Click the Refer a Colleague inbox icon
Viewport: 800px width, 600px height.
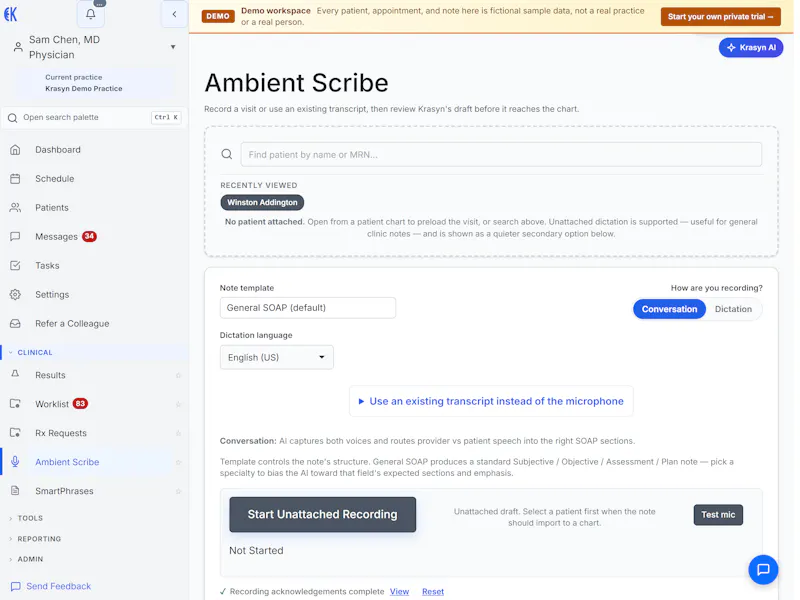pos(15,324)
